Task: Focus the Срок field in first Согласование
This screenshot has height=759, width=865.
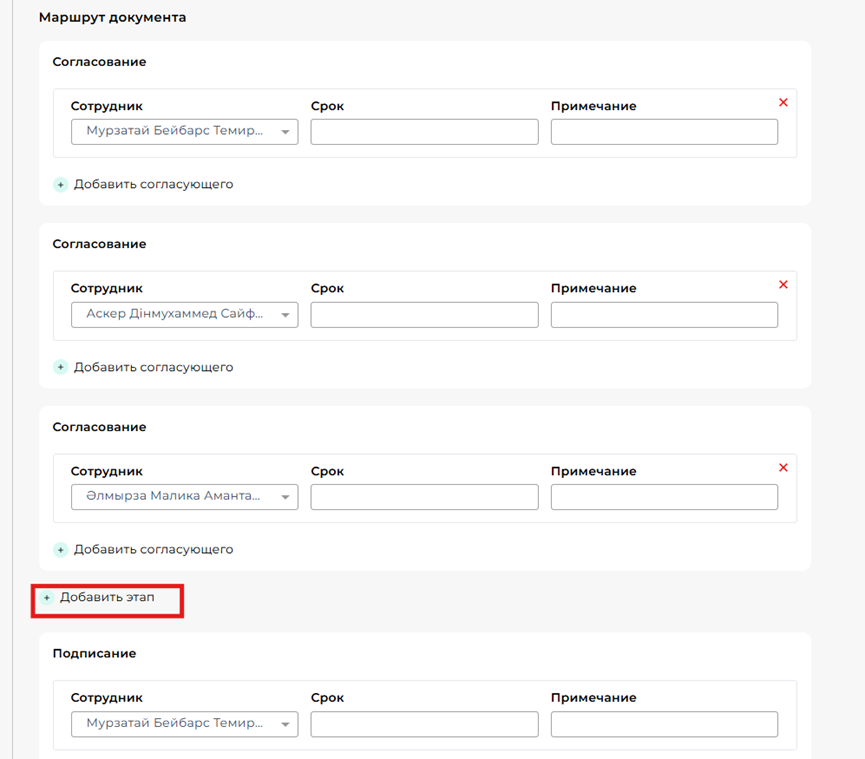Action: 424,132
